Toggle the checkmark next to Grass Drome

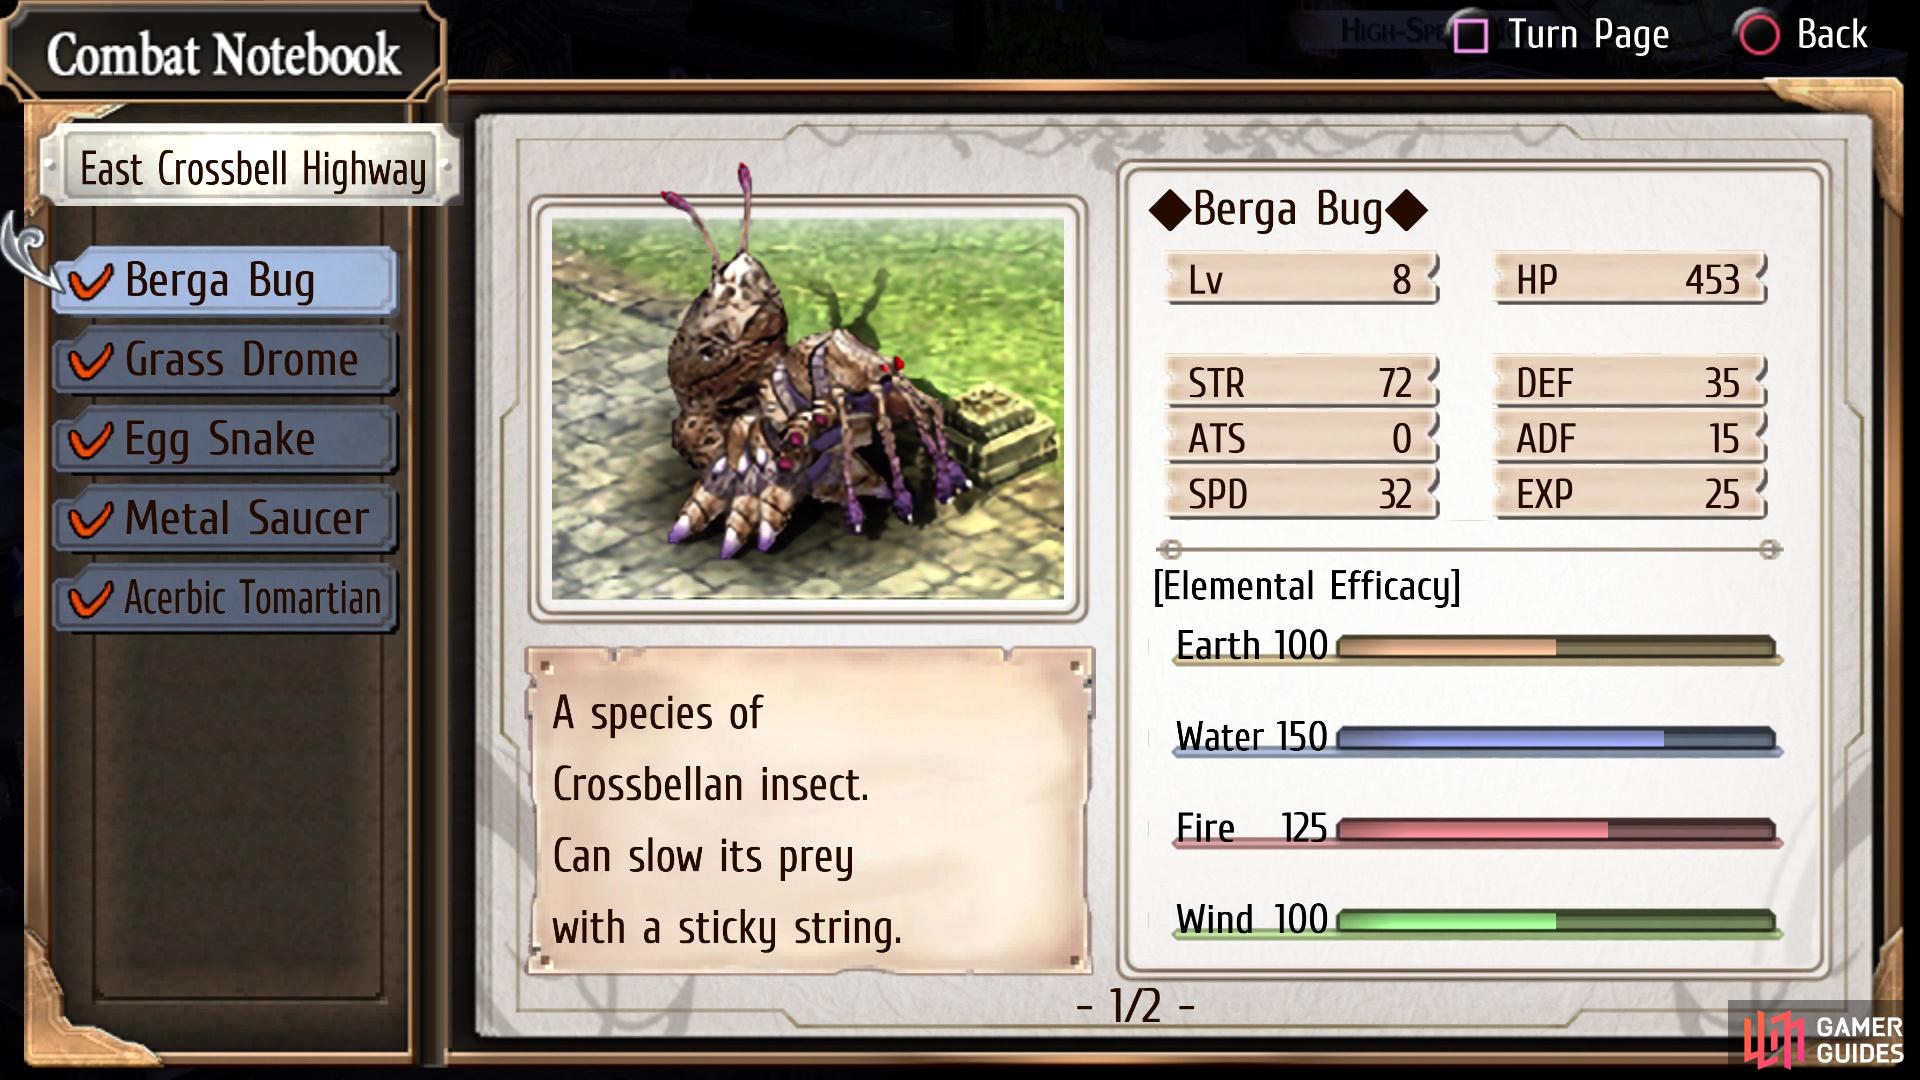point(90,361)
